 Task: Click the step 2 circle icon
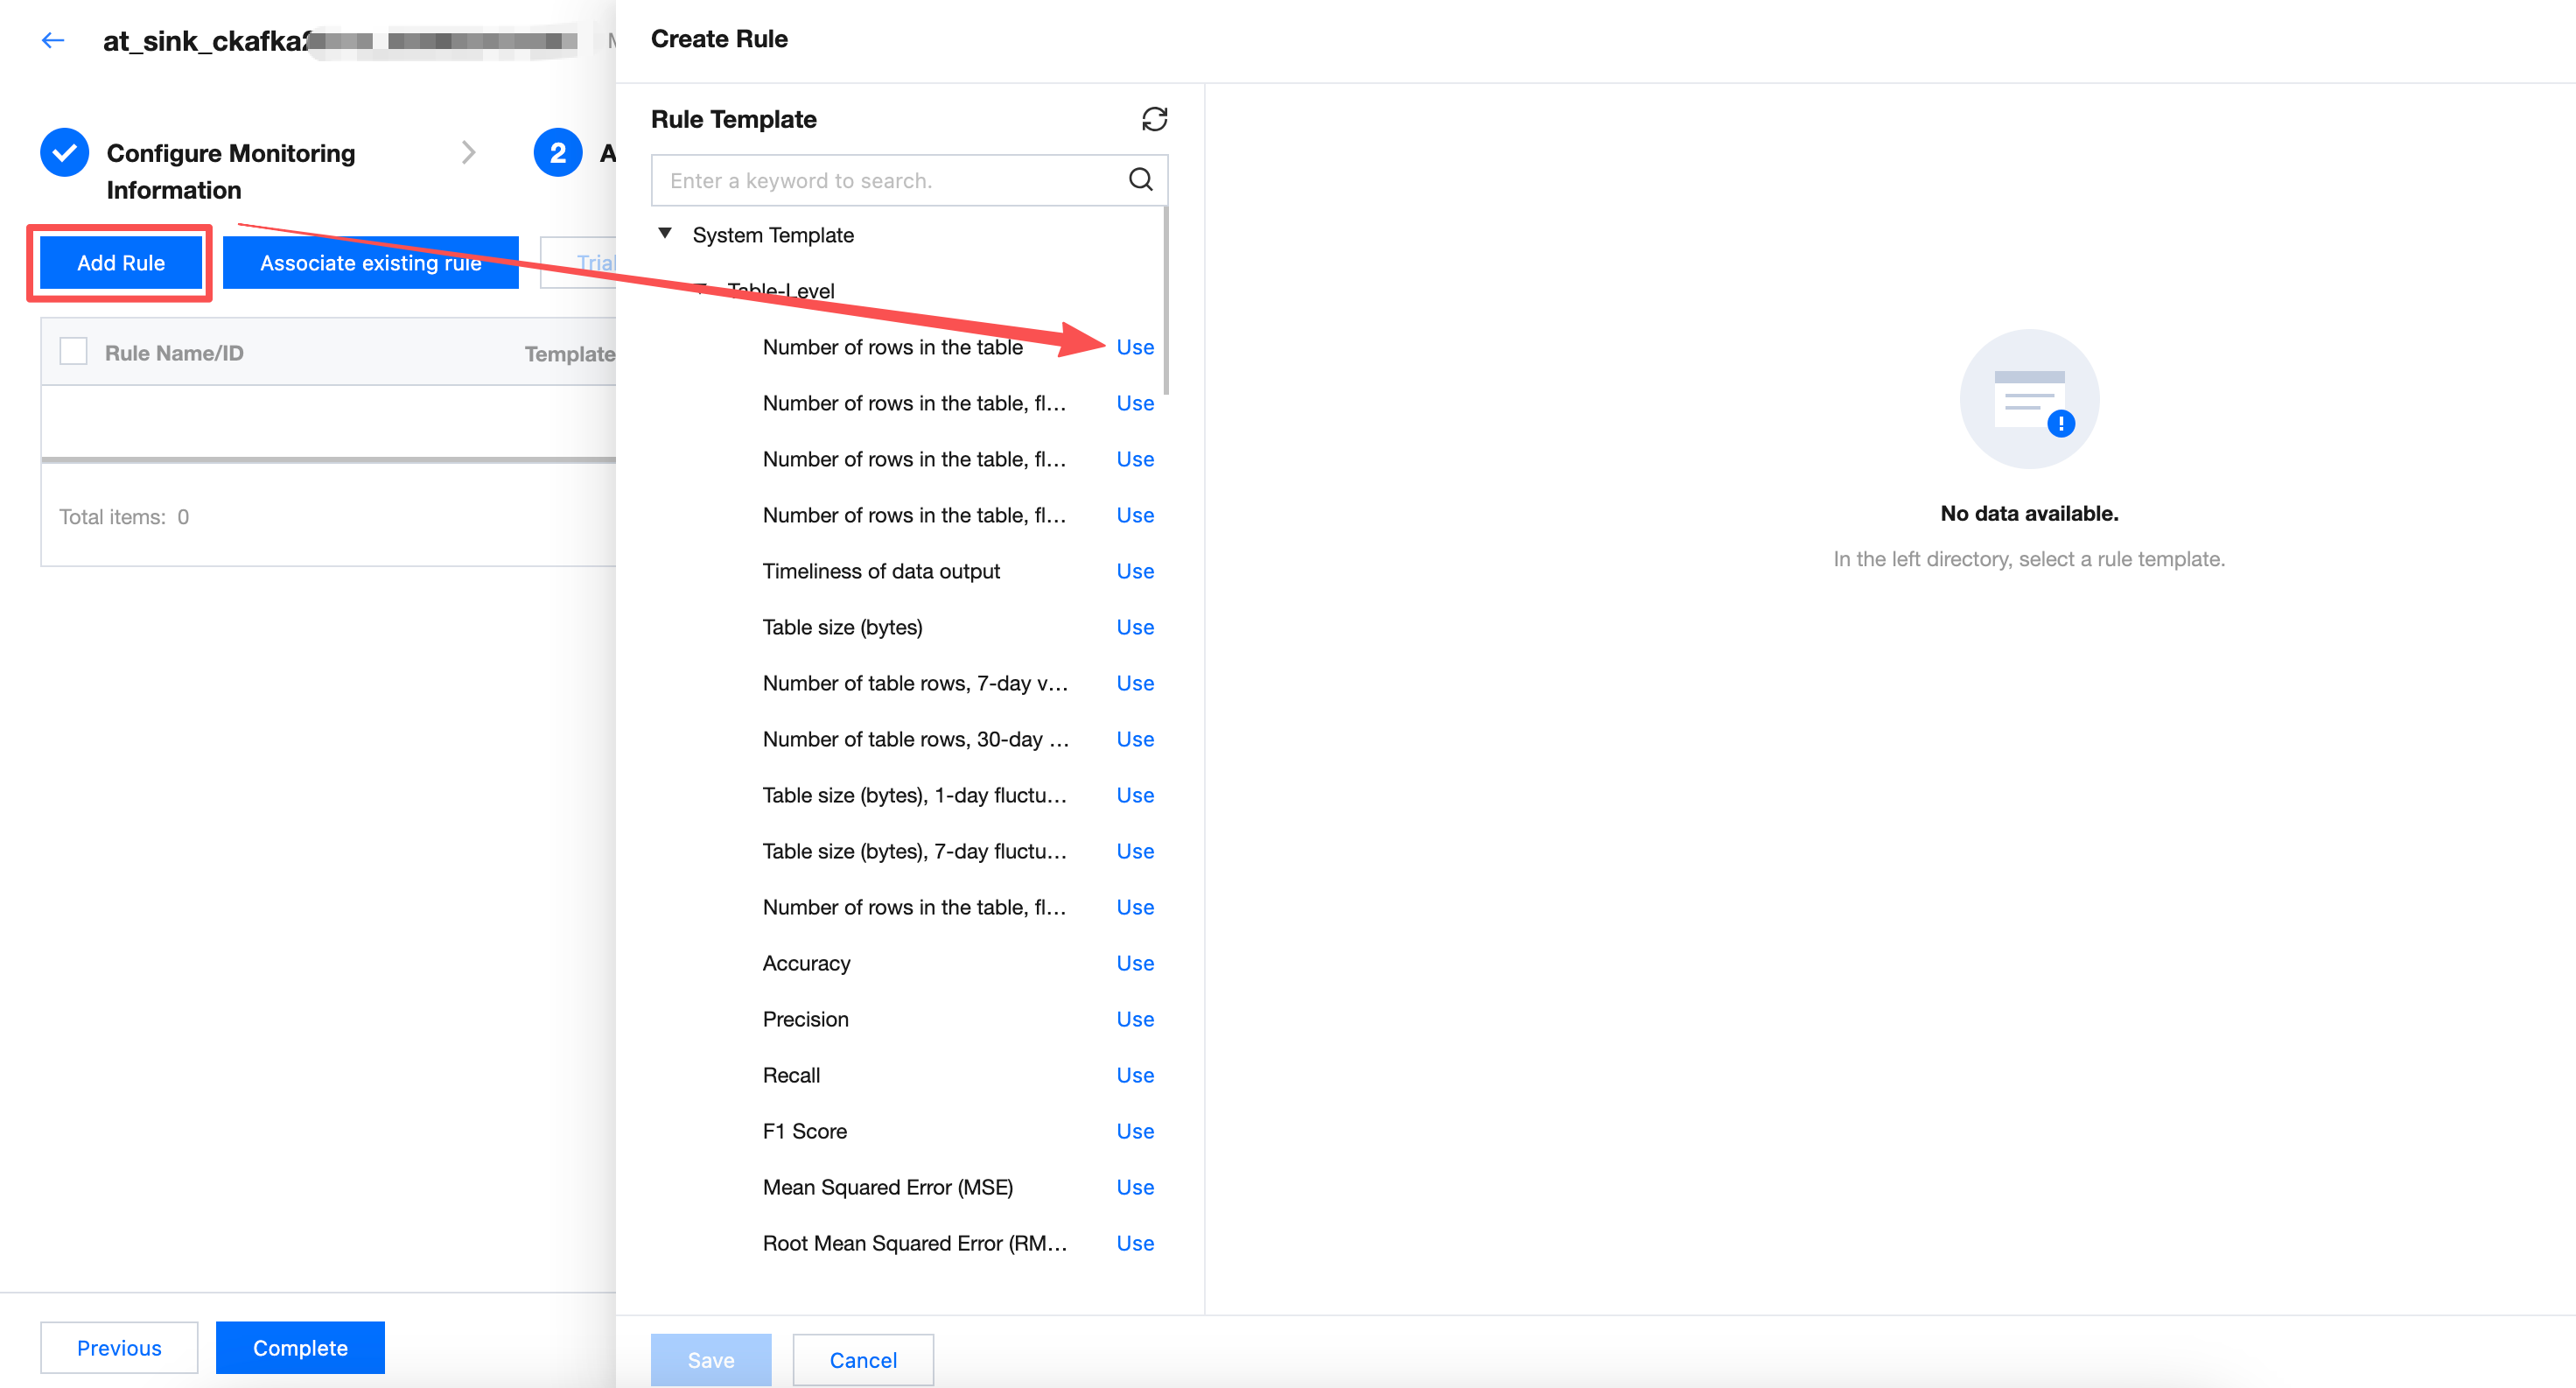tap(557, 153)
